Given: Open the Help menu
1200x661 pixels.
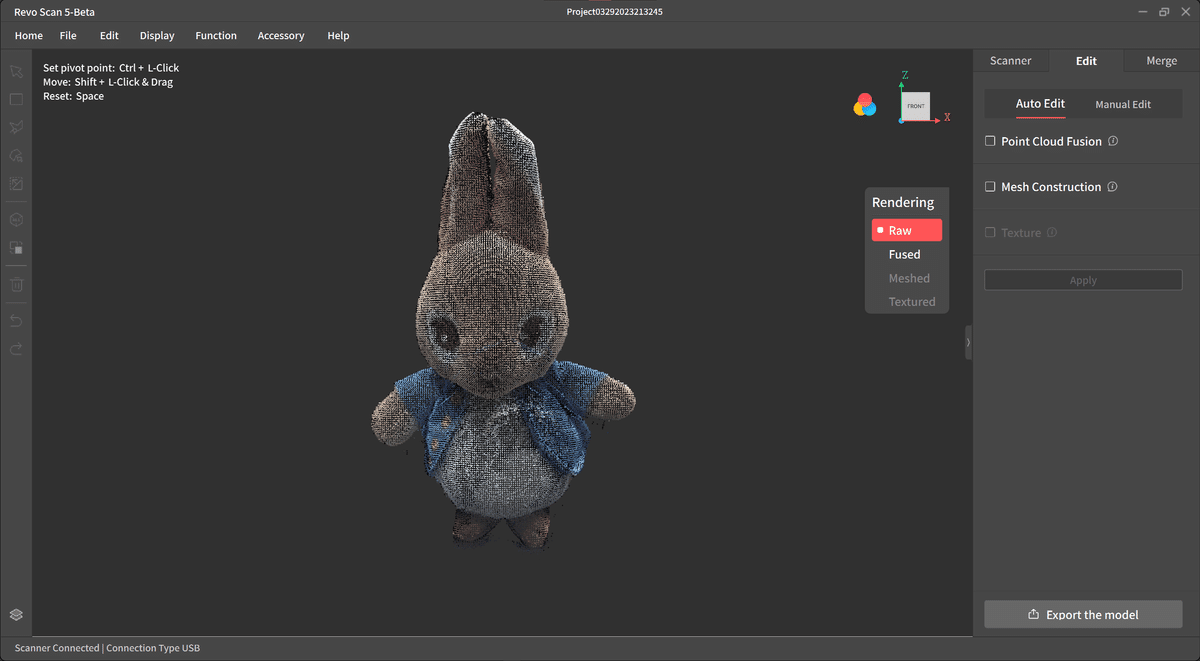Looking at the screenshot, I should [x=338, y=35].
